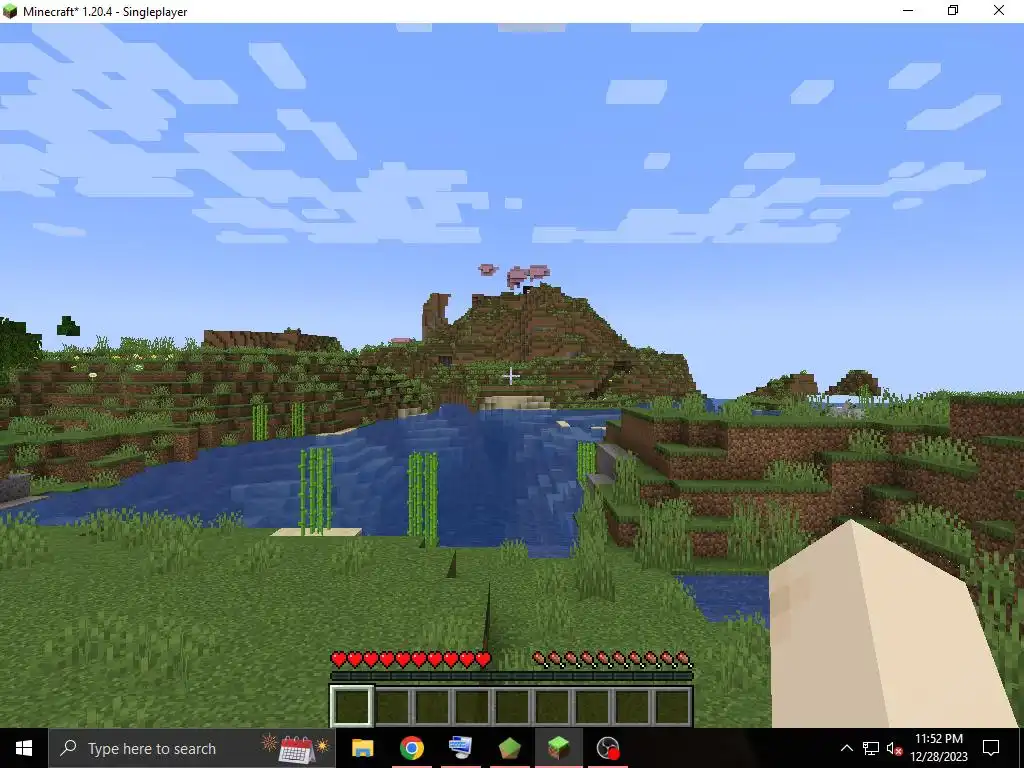Click the experience bar above the hotbar

511,676
